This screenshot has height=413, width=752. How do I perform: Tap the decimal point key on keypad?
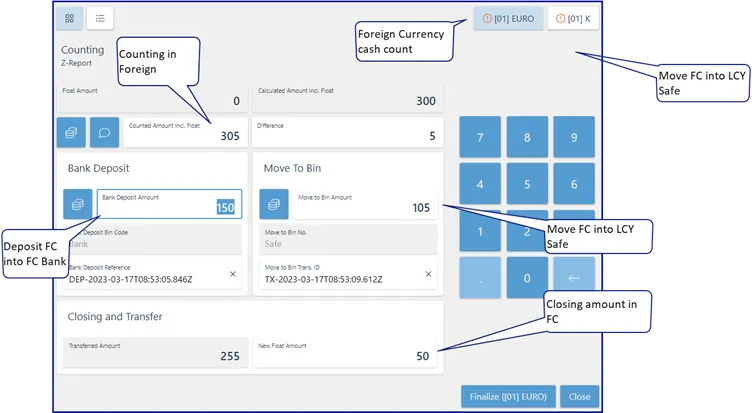[x=480, y=278]
